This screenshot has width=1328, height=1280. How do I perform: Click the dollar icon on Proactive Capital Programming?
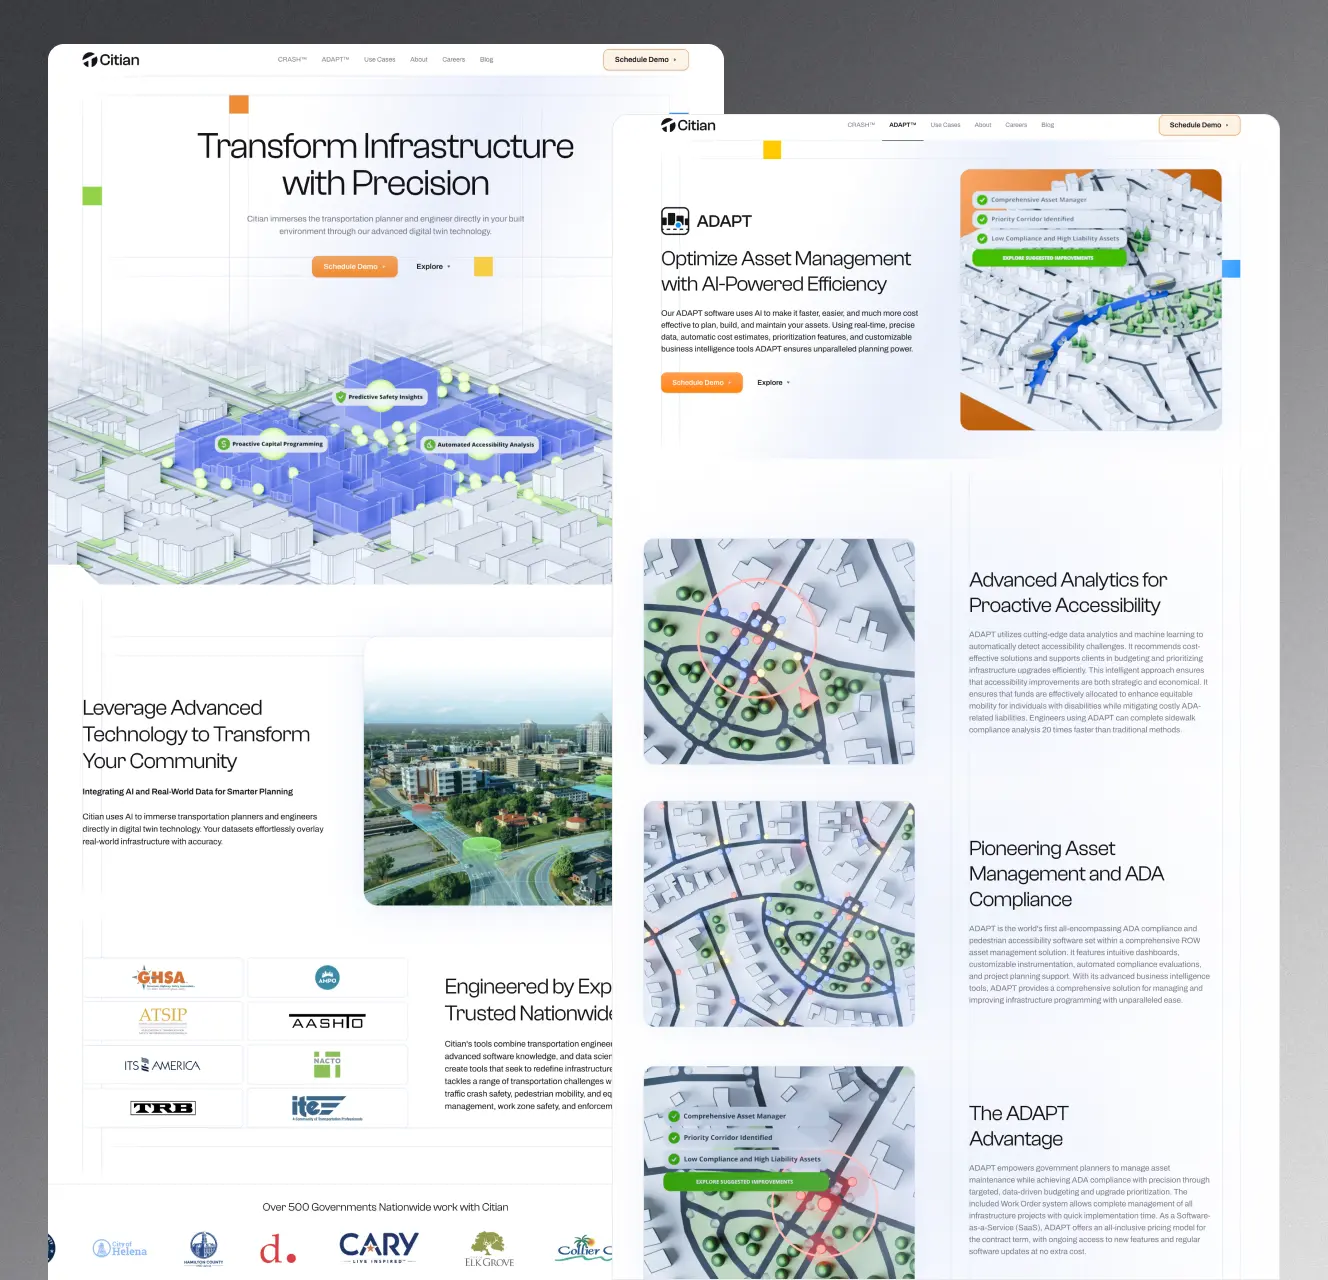coord(224,444)
